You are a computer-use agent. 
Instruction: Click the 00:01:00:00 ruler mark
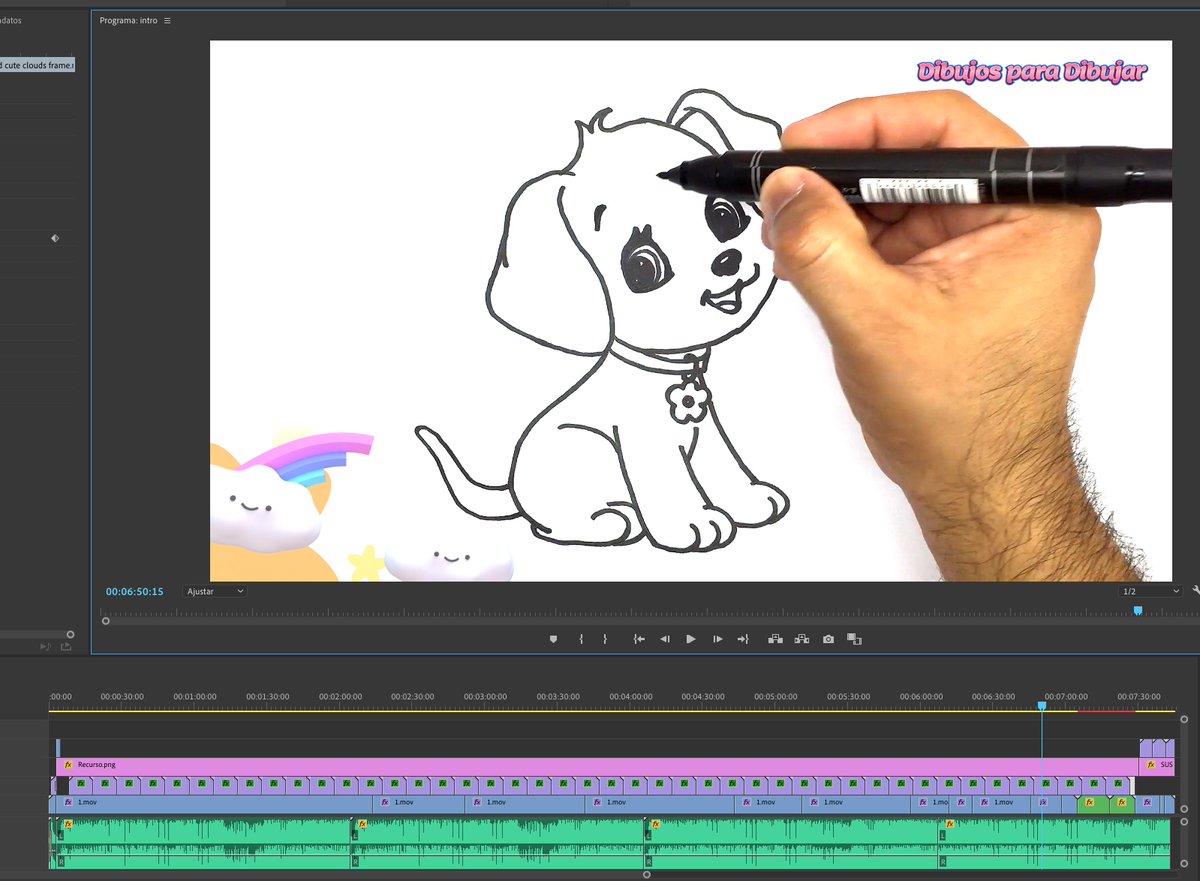tap(195, 696)
